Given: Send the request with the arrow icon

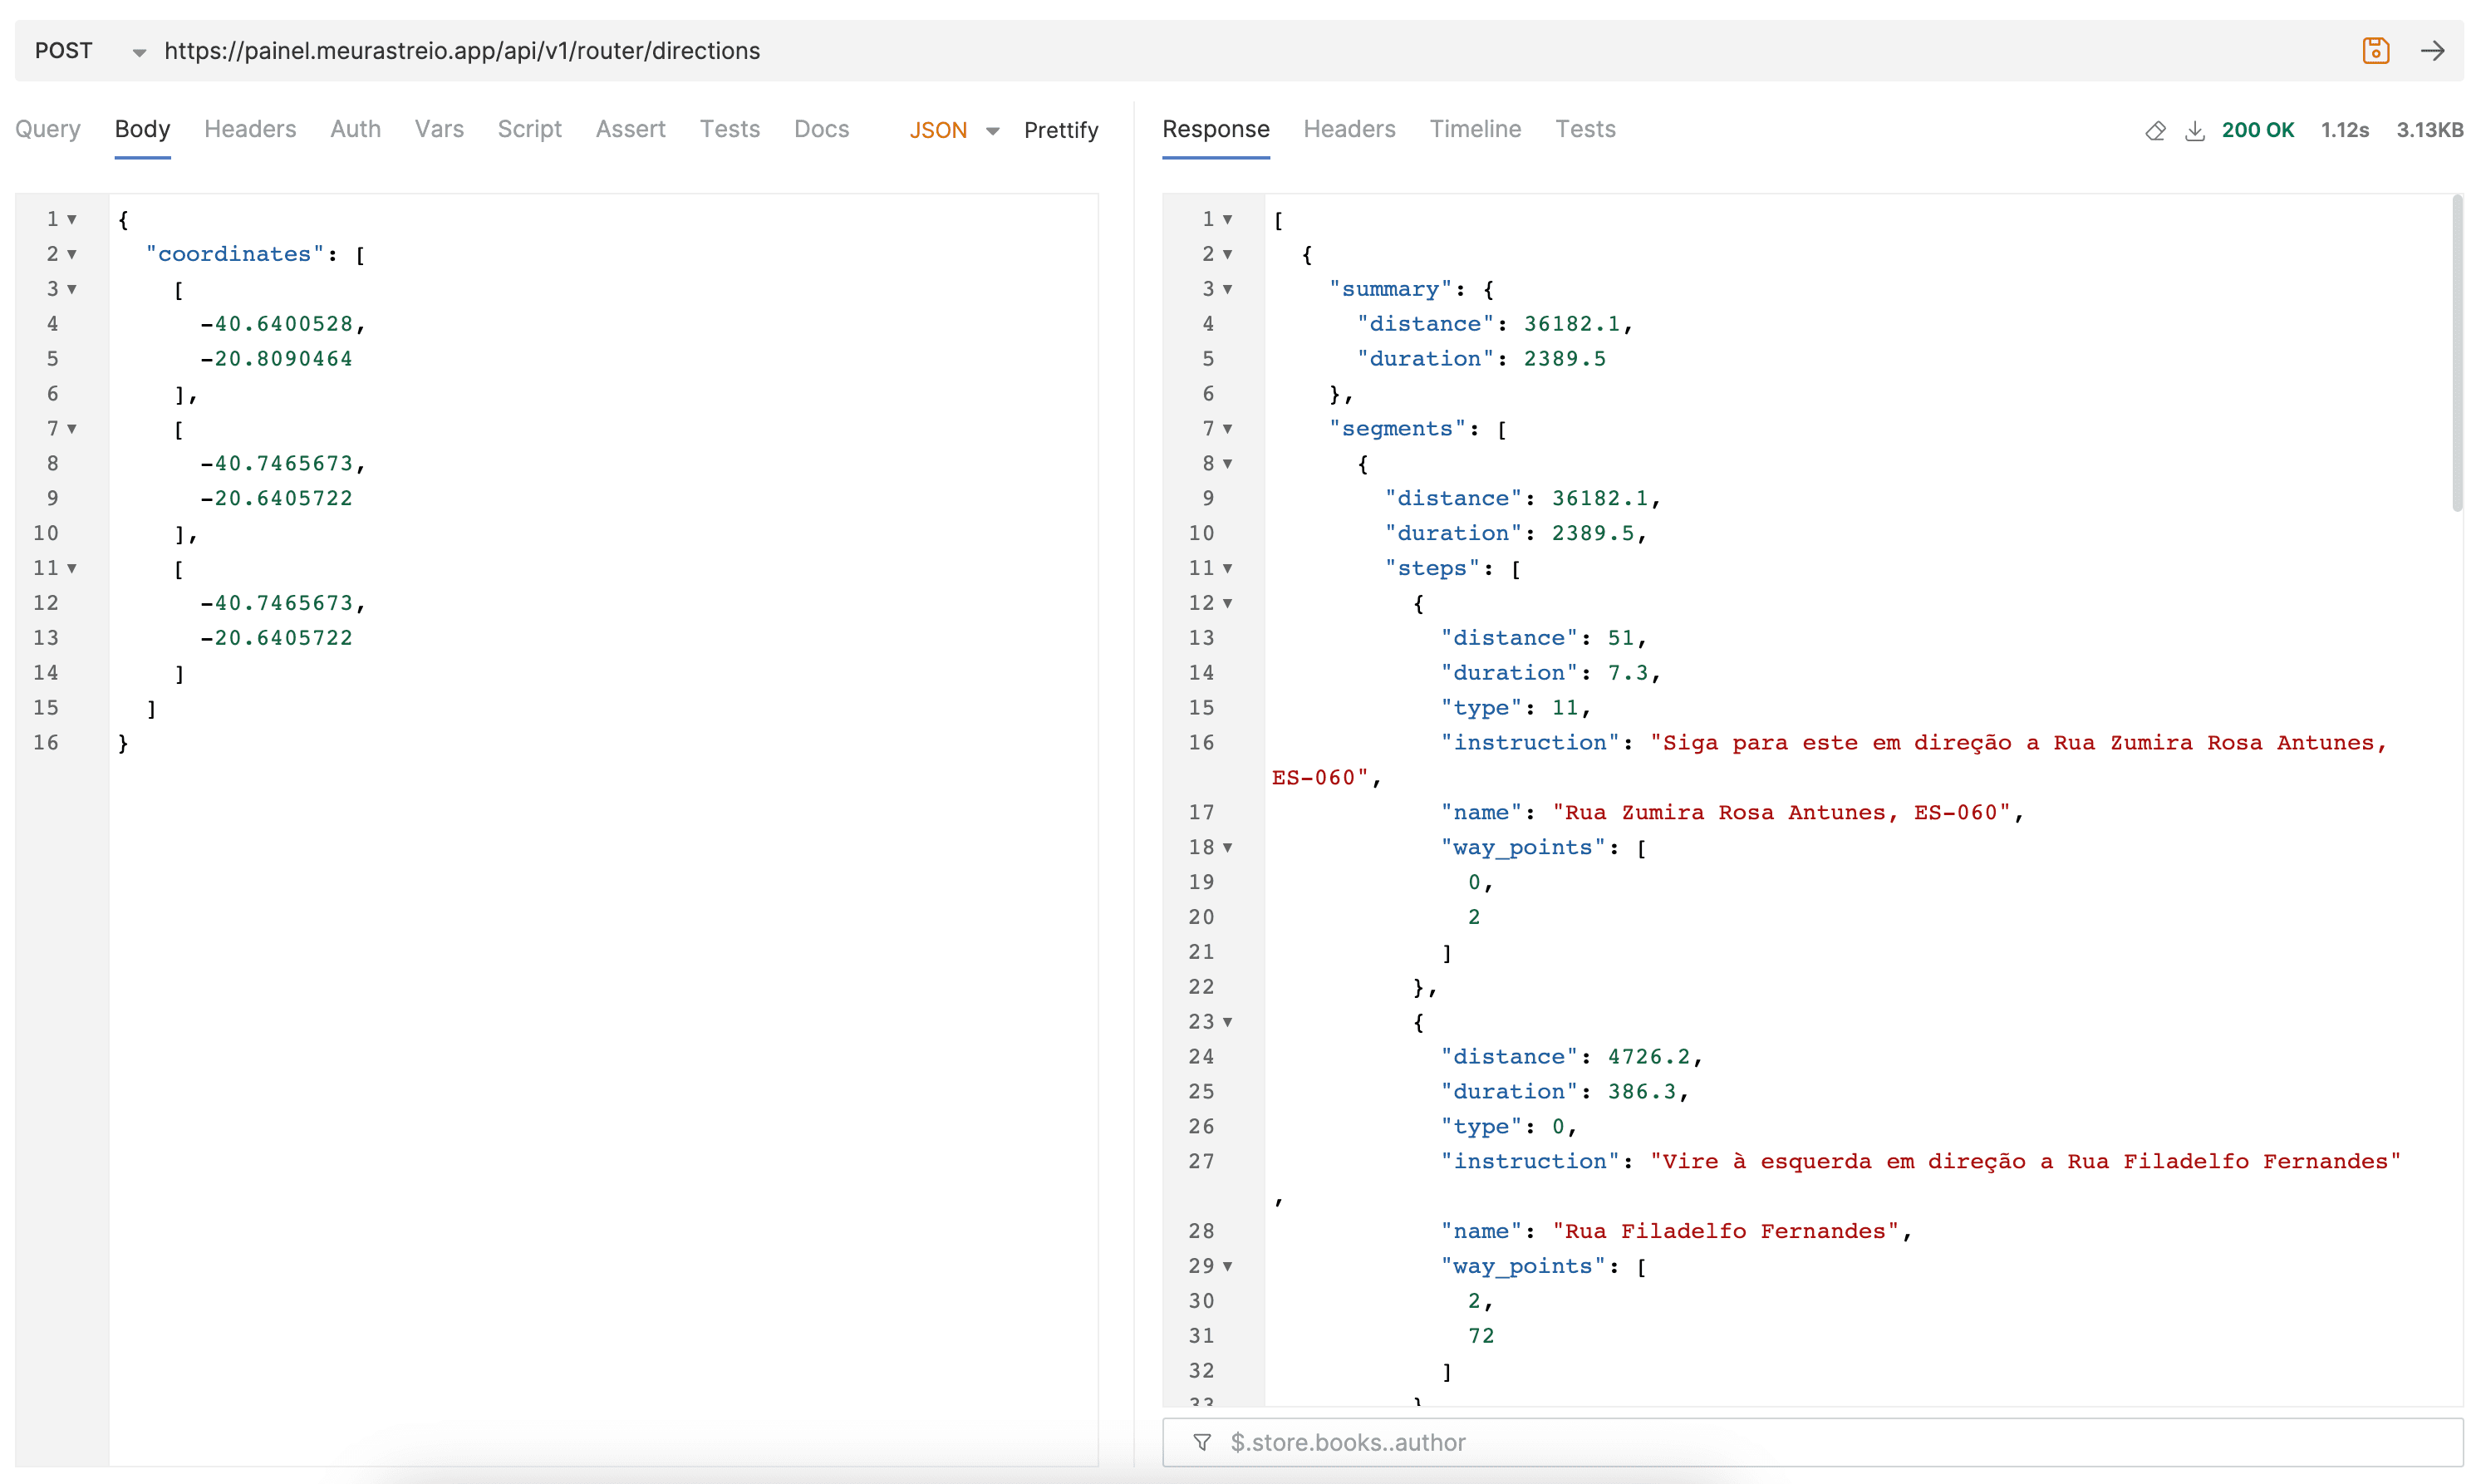Looking at the screenshot, I should pyautogui.click(x=2432, y=50).
